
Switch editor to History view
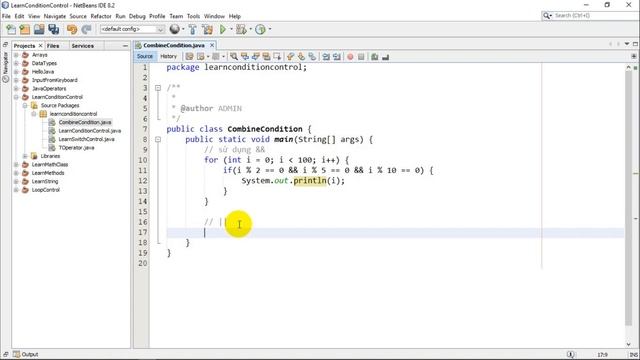click(x=168, y=56)
